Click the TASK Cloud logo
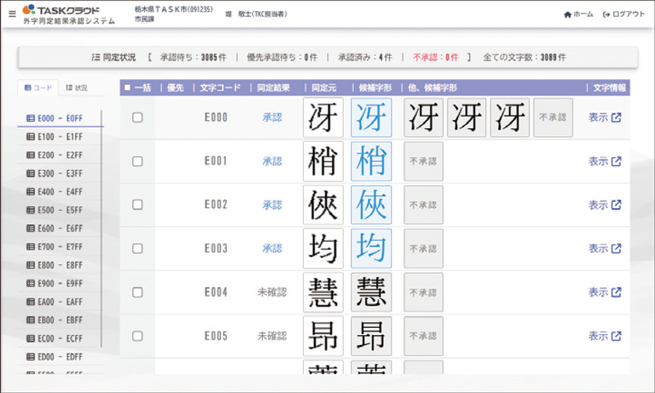Screen dimensions: 655x393 pos(61,10)
